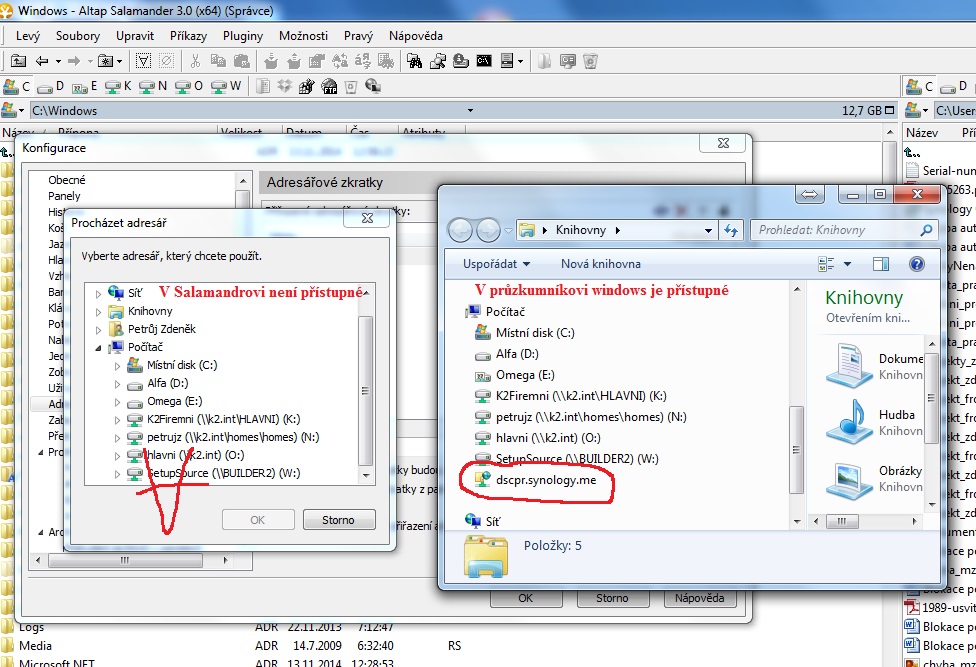Click Nápověda button in Konfigurace dialog
Image resolution: width=976 pixels, height=667 pixels.
pyautogui.click(x=700, y=598)
